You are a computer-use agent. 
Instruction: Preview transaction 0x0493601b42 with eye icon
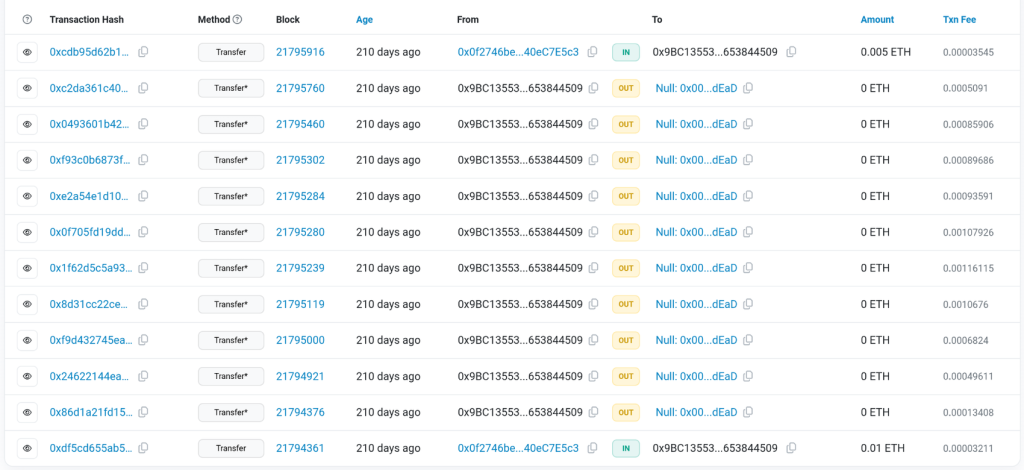27,124
